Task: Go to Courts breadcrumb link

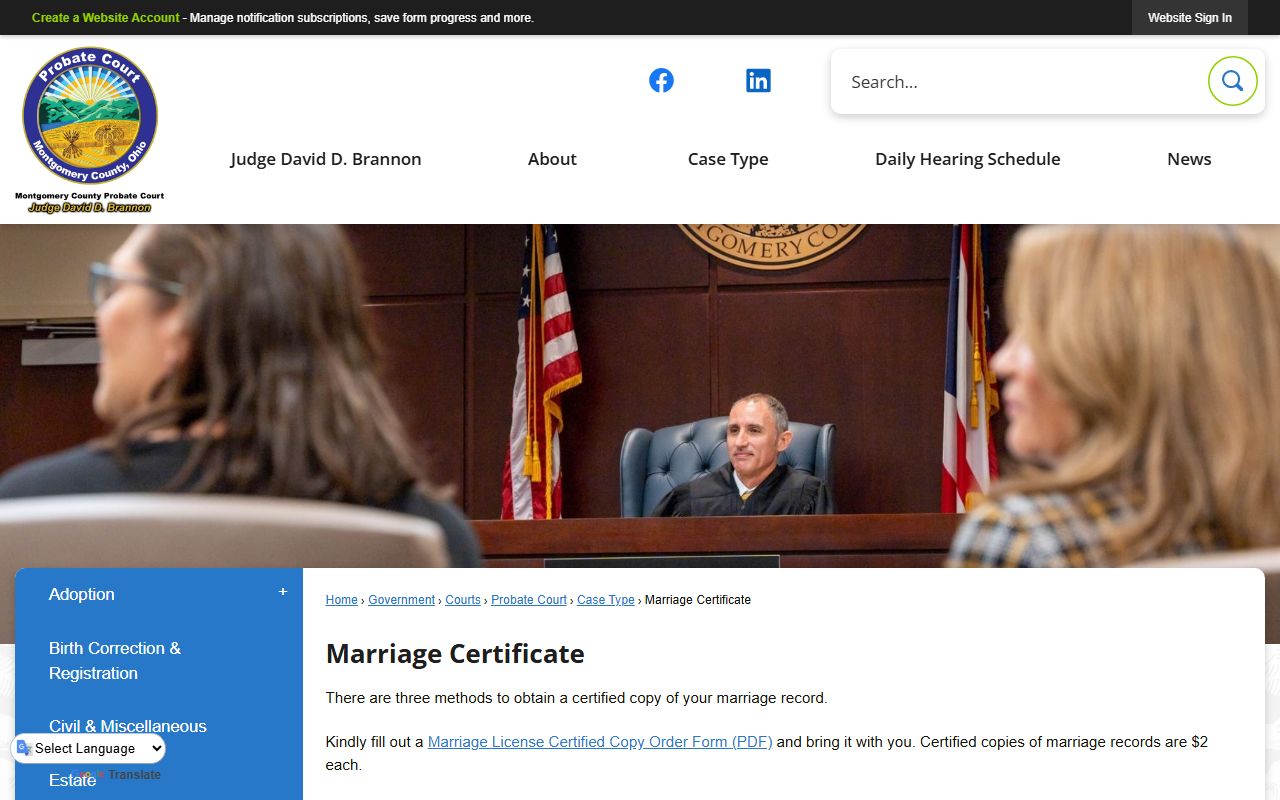Action: pyautogui.click(x=463, y=600)
